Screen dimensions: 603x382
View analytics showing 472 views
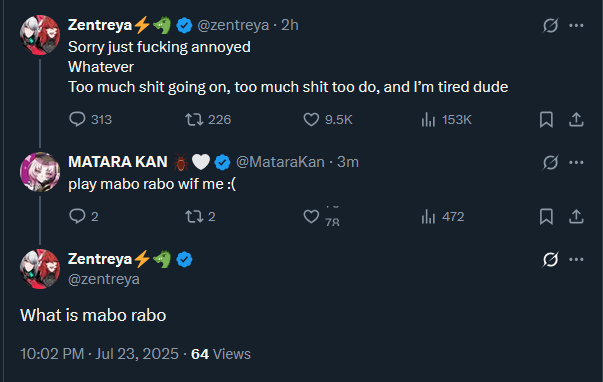(443, 217)
